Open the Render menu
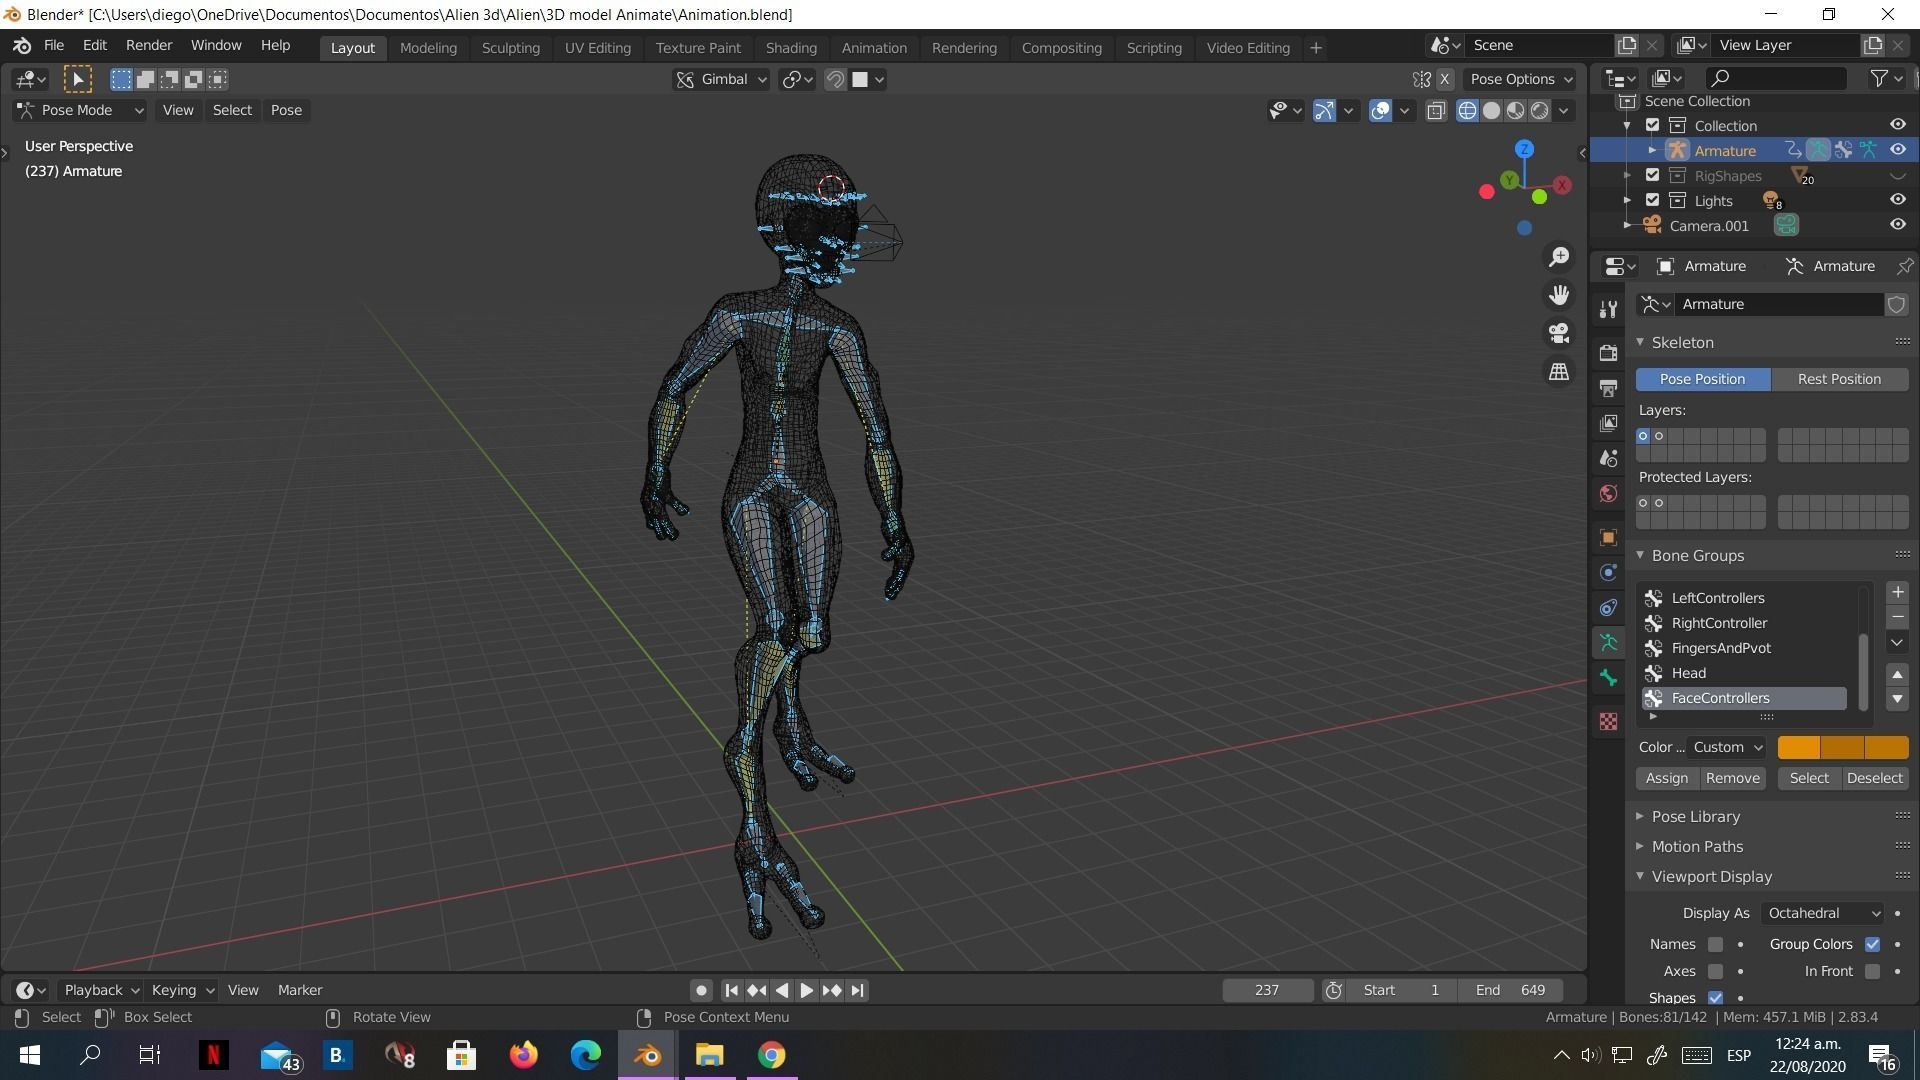Viewport: 1920px width, 1080px height. (x=148, y=46)
